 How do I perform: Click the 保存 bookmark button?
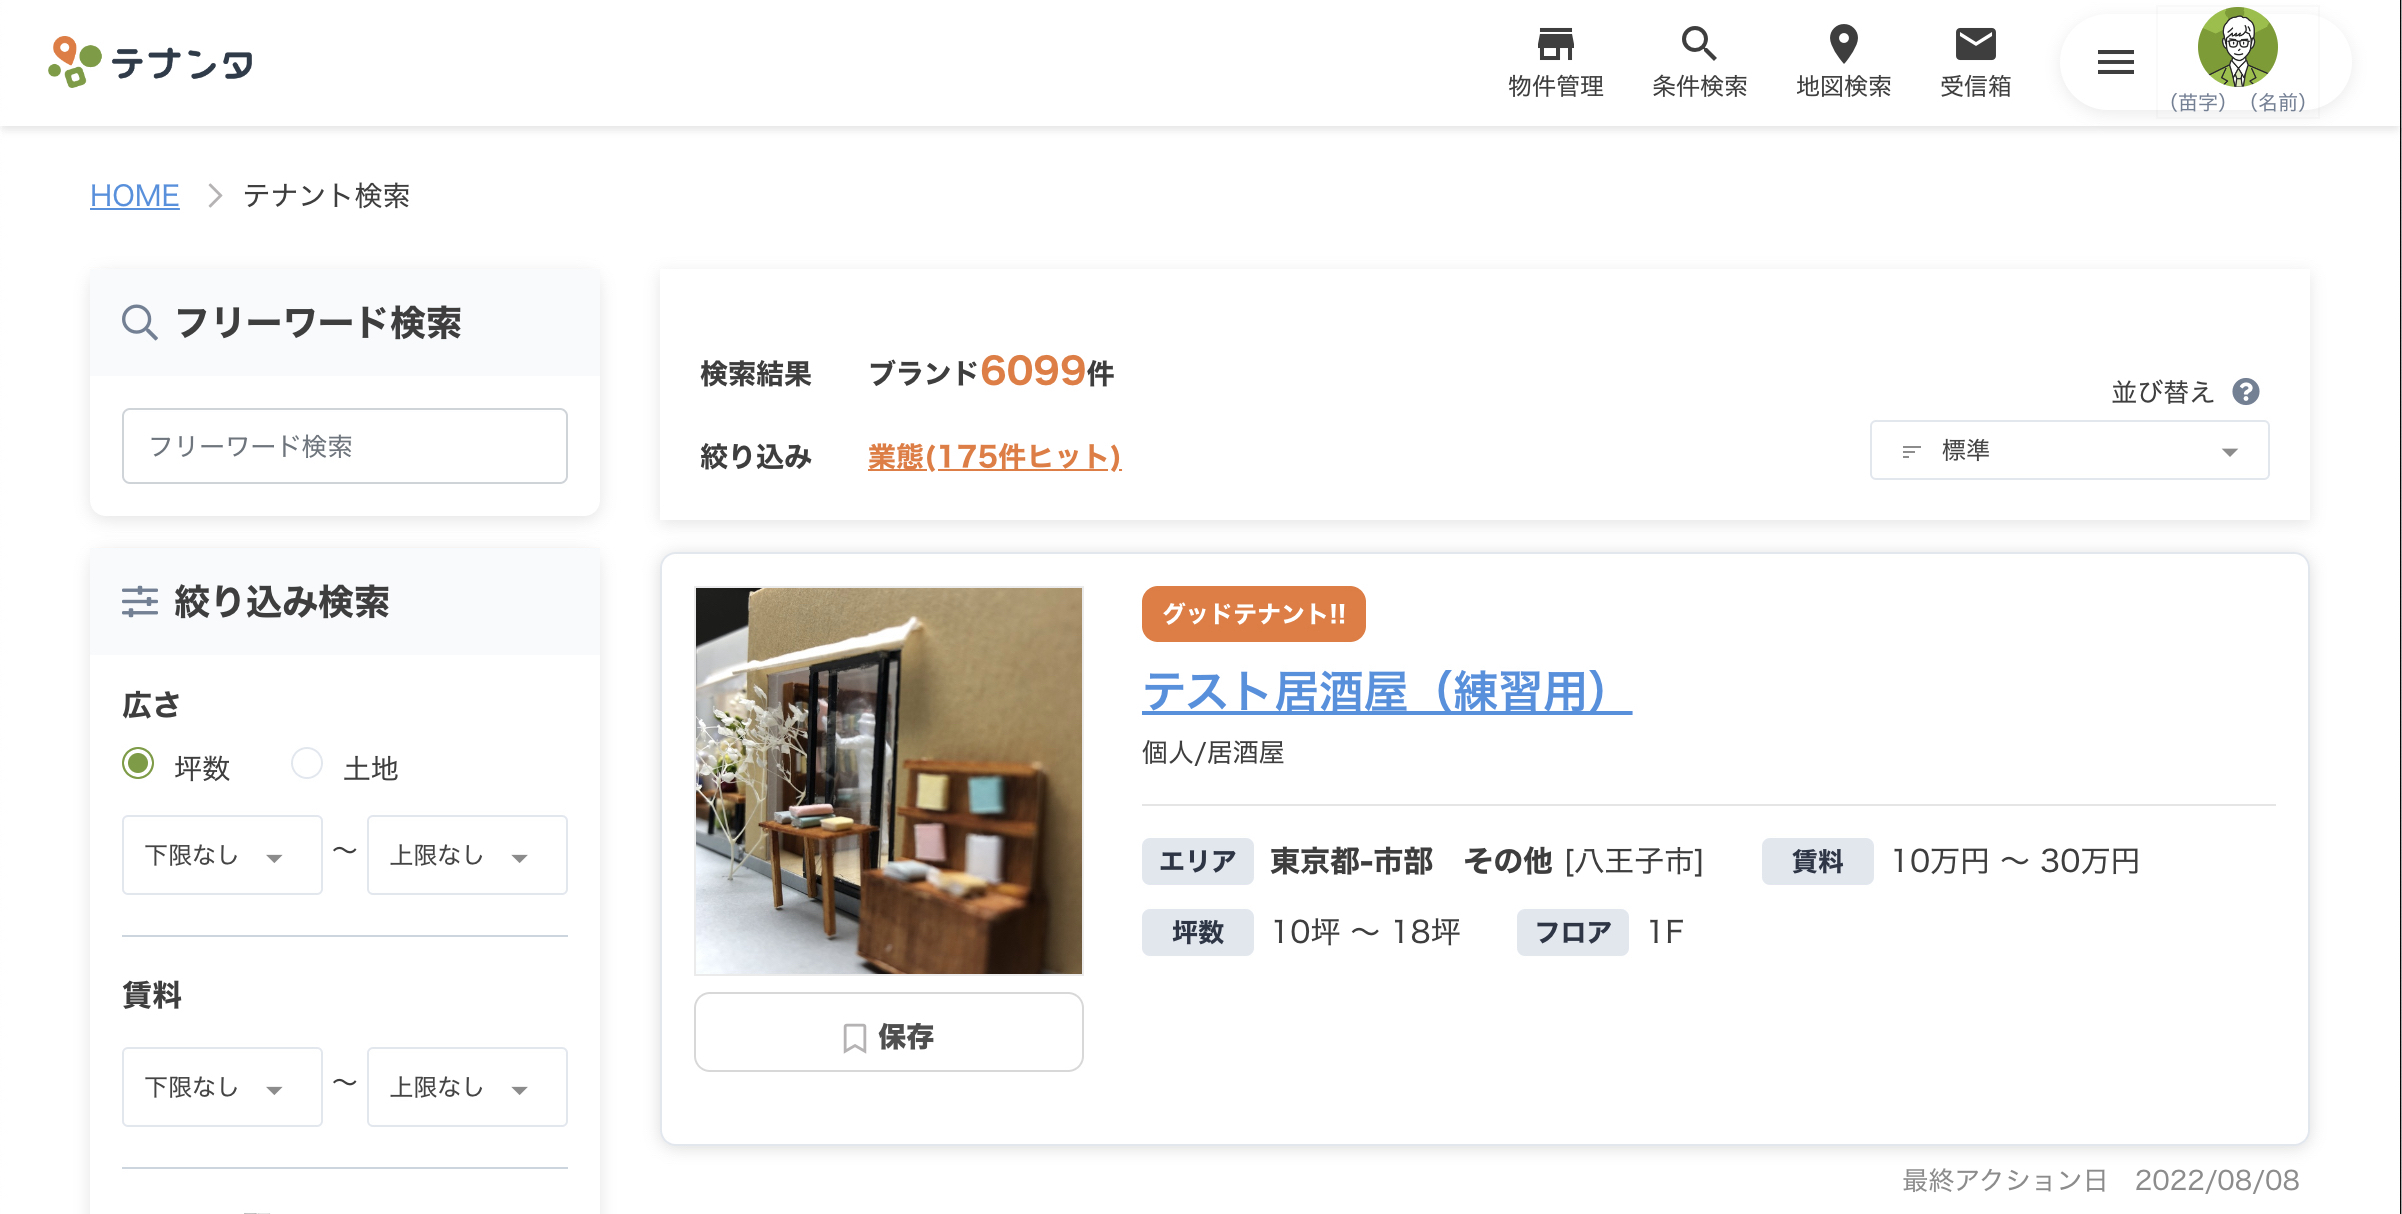tap(888, 1033)
